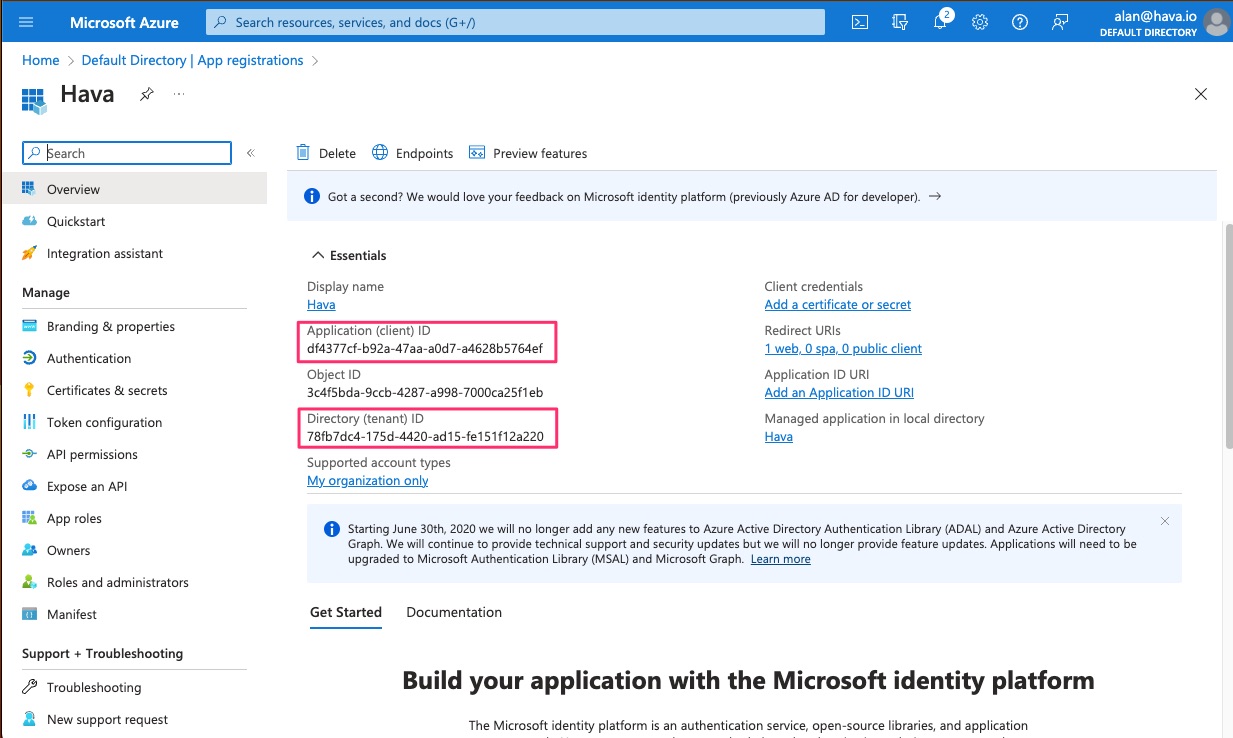Click the help question mark icon
This screenshot has width=1233, height=738.
coord(1020,22)
